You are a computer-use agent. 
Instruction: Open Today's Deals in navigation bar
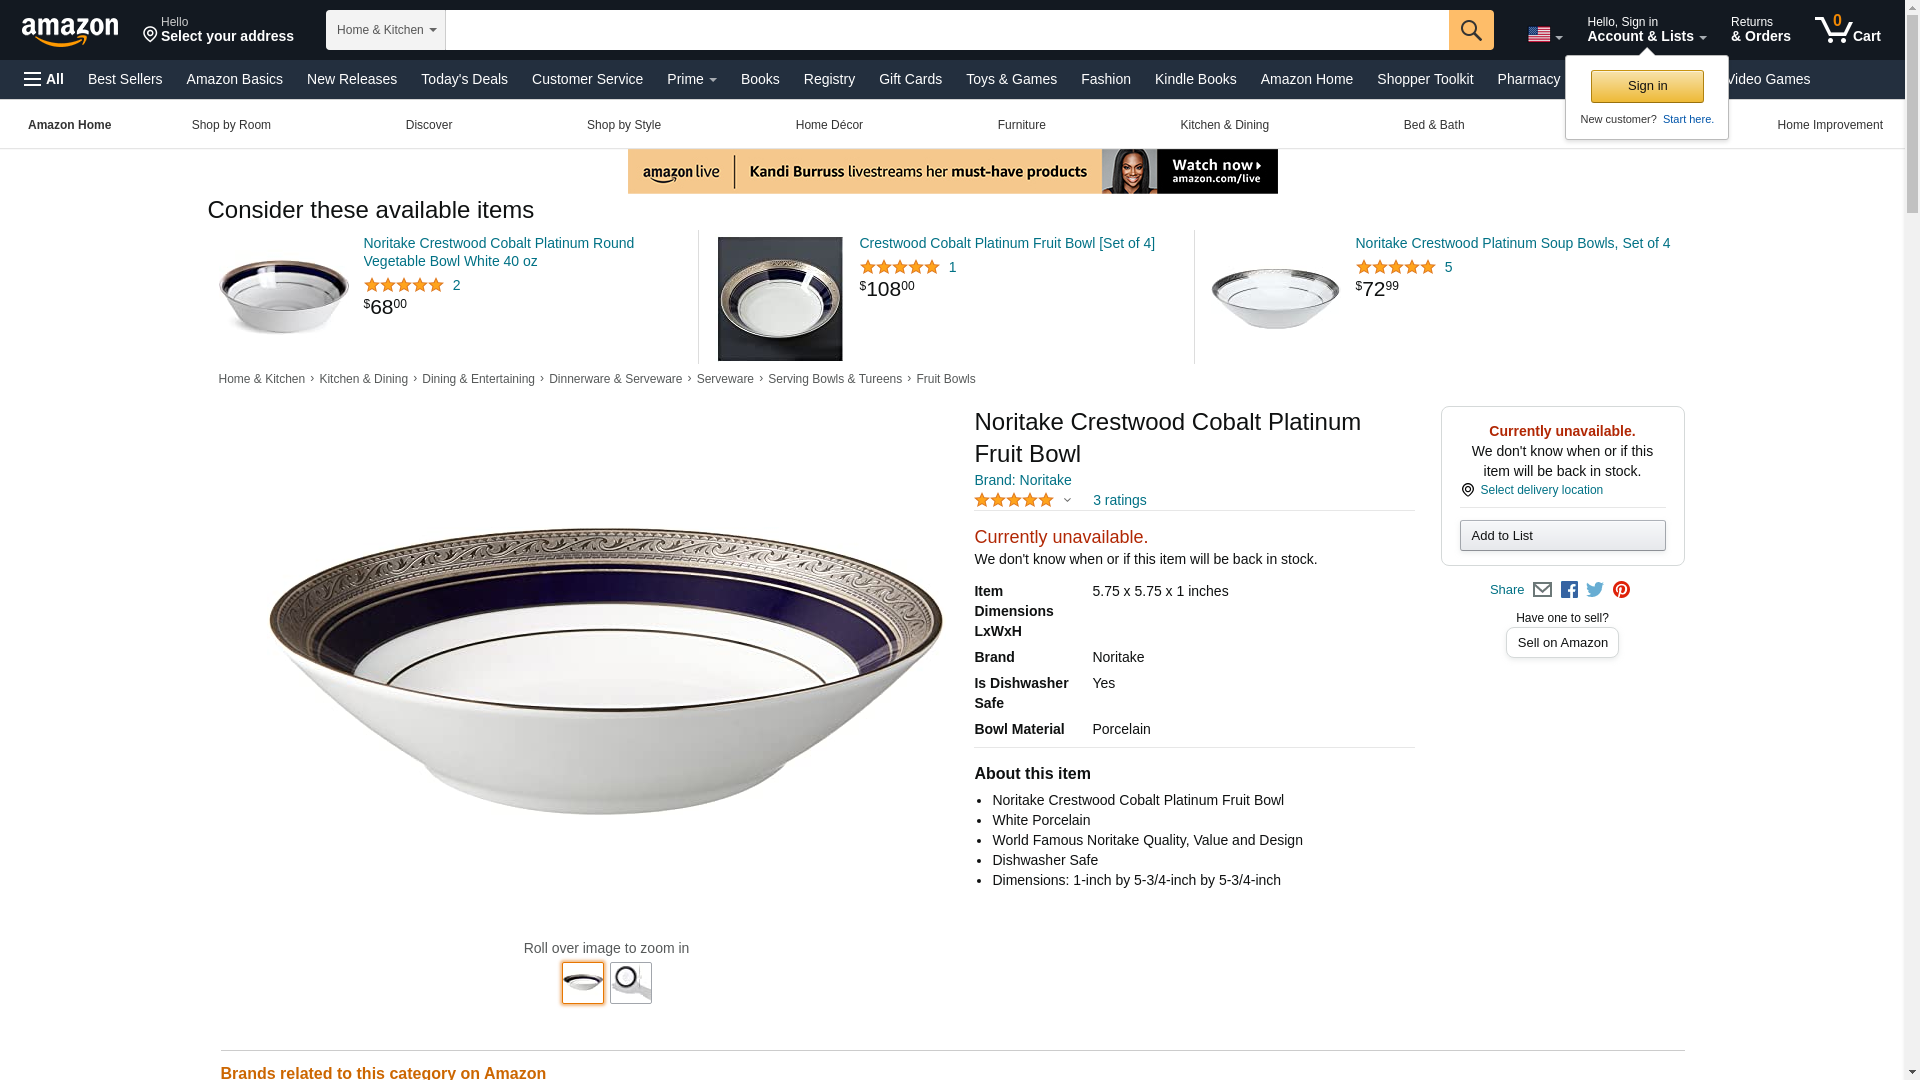[464, 79]
